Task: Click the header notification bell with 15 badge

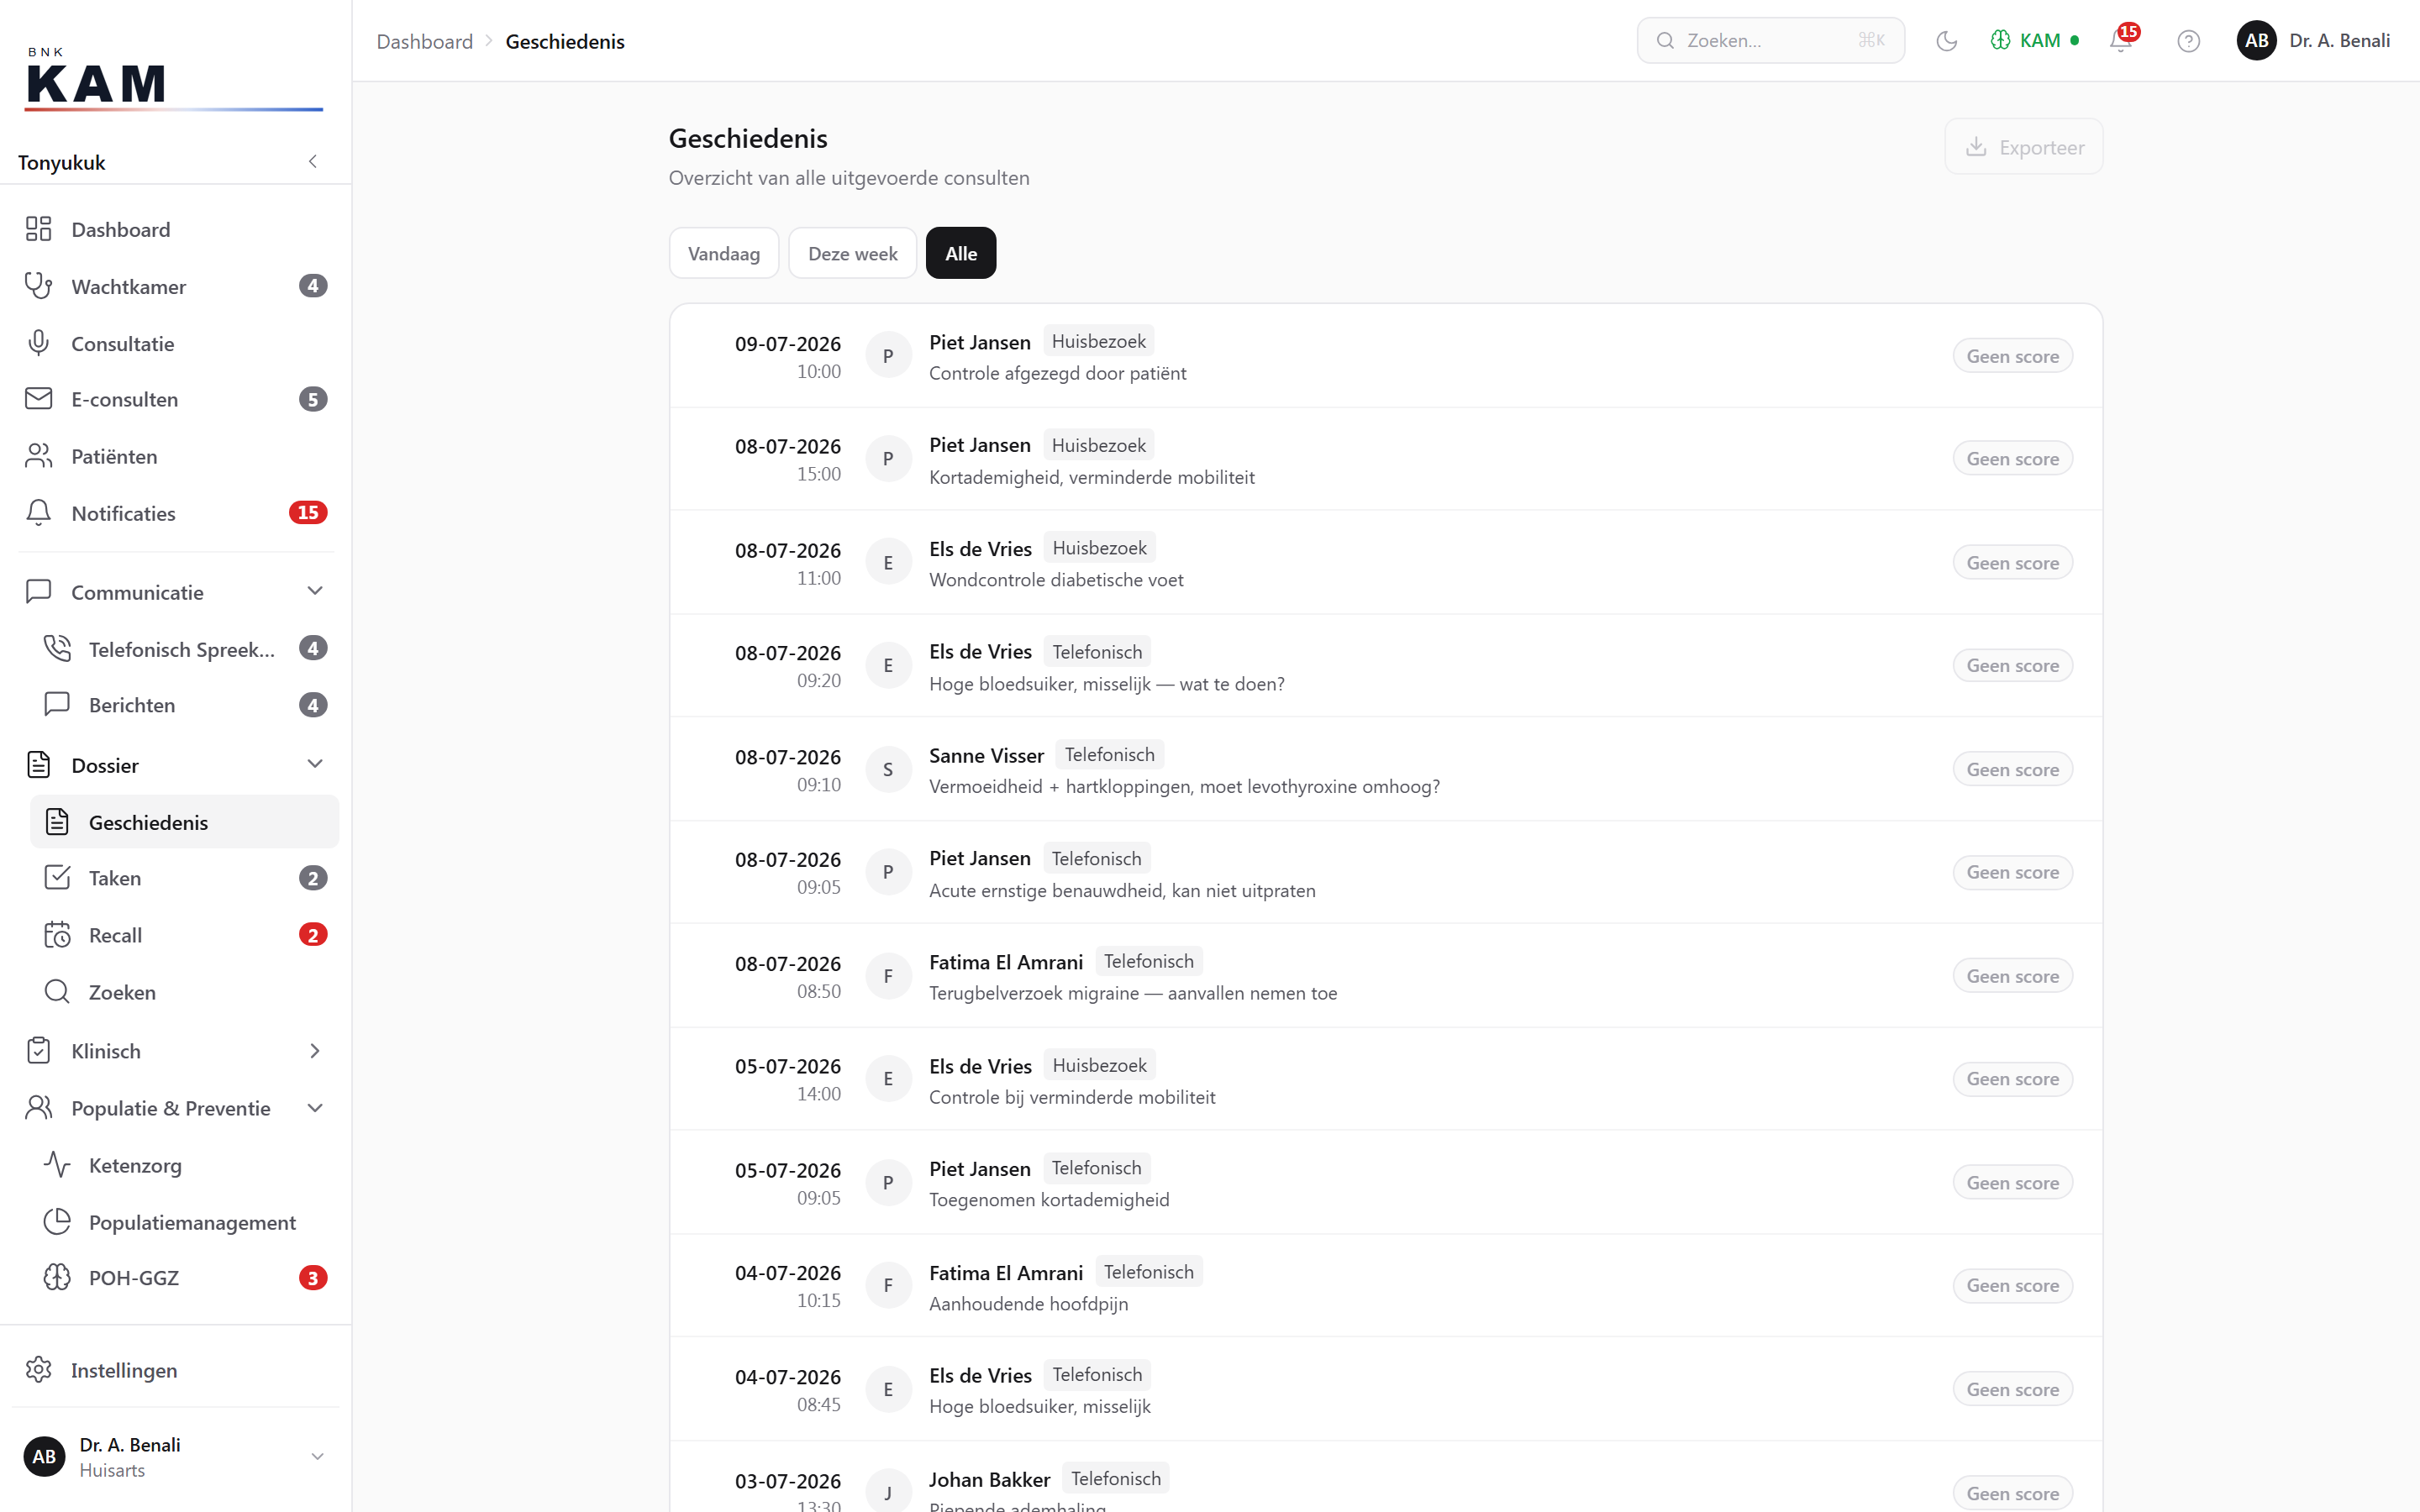Action: 2121,41
